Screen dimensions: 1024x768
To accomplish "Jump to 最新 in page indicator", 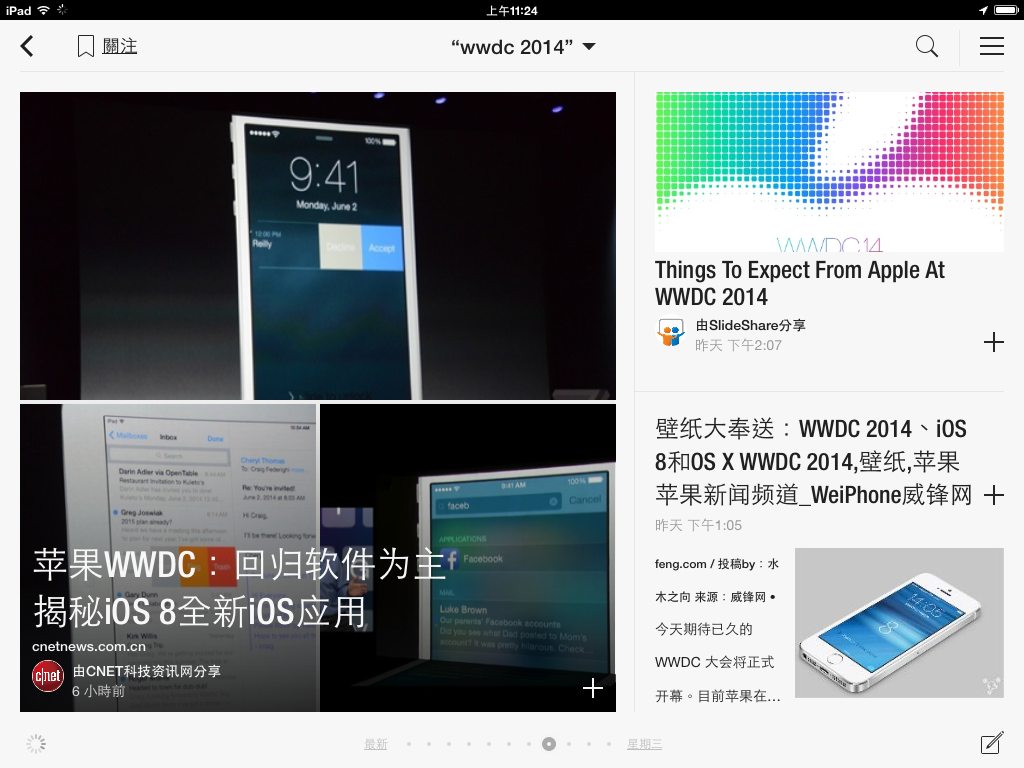I will click(x=376, y=744).
